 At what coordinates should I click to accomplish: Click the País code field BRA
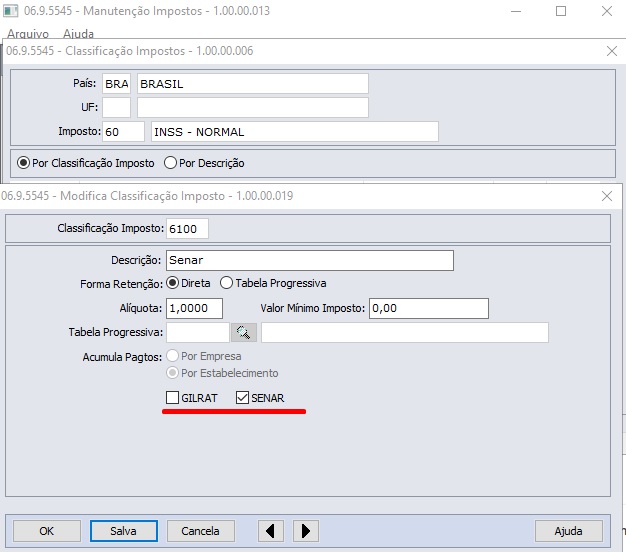(116, 84)
